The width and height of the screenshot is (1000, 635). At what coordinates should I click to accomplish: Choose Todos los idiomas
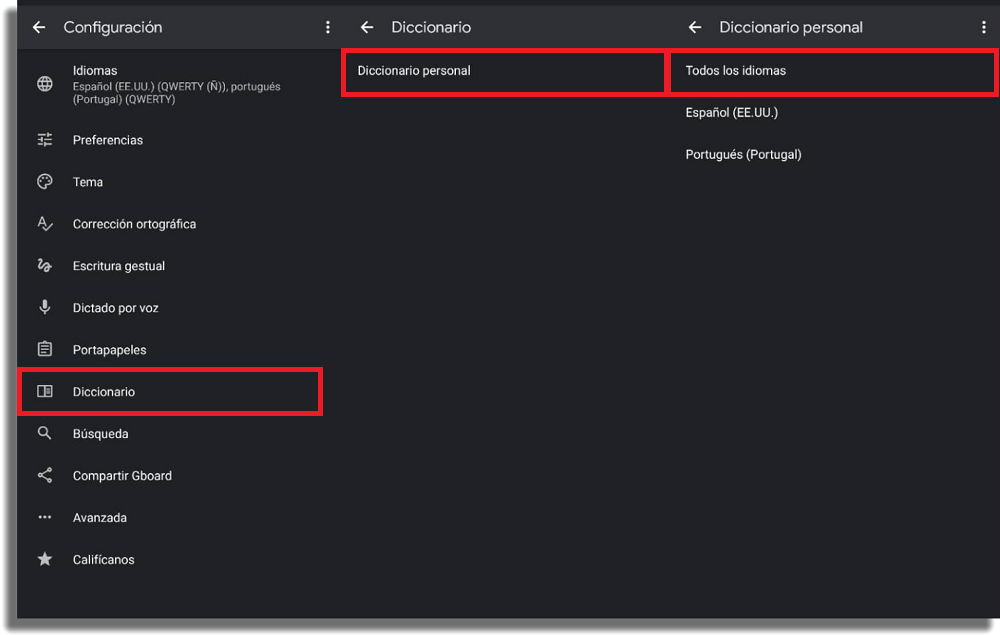[832, 71]
